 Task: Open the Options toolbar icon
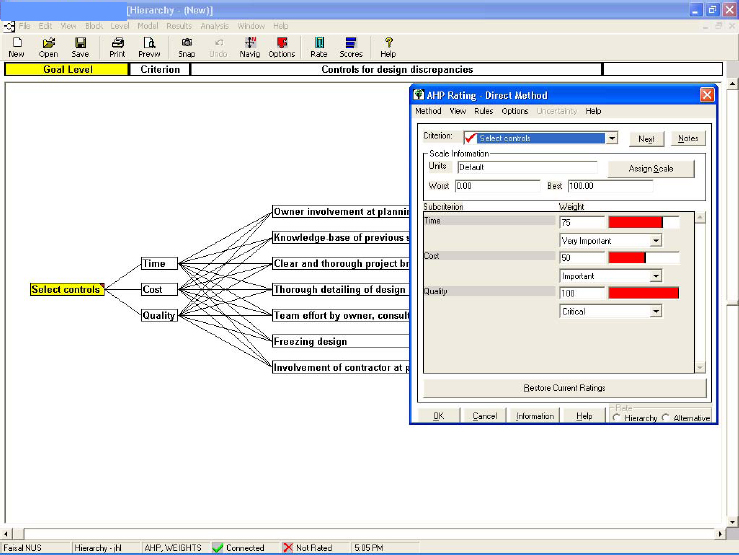282,47
